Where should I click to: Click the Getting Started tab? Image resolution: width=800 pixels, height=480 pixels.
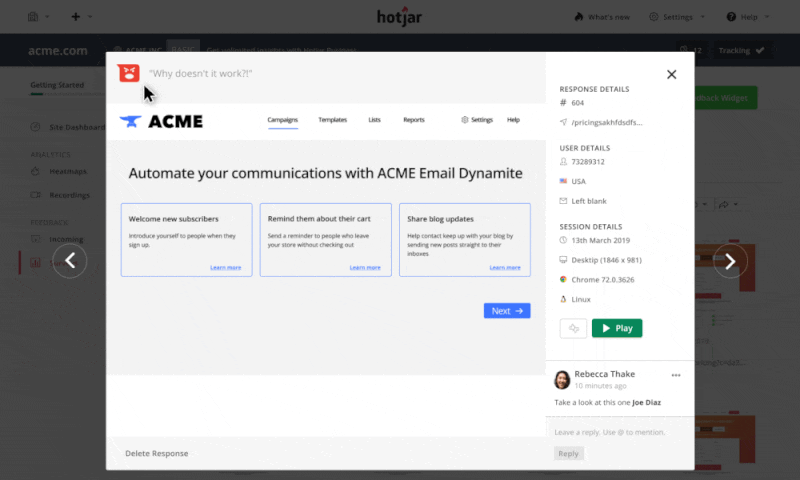pyautogui.click(x=57, y=85)
